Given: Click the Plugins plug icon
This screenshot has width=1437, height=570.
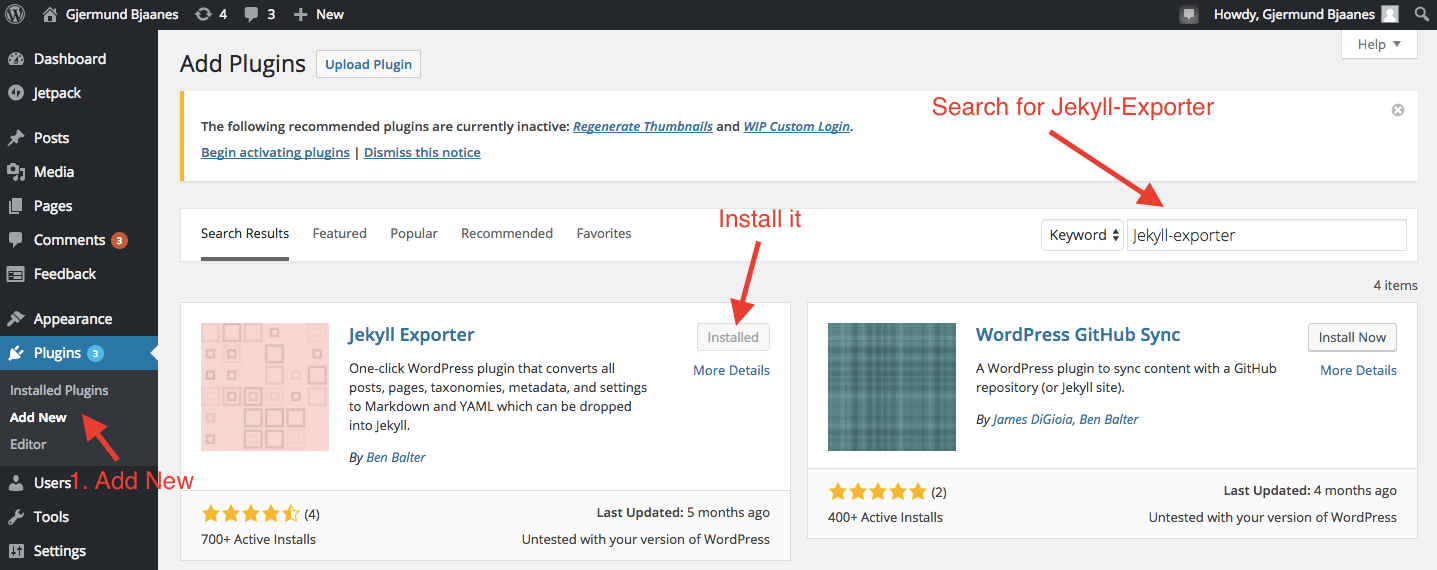Looking at the screenshot, I should click(16, 353).
